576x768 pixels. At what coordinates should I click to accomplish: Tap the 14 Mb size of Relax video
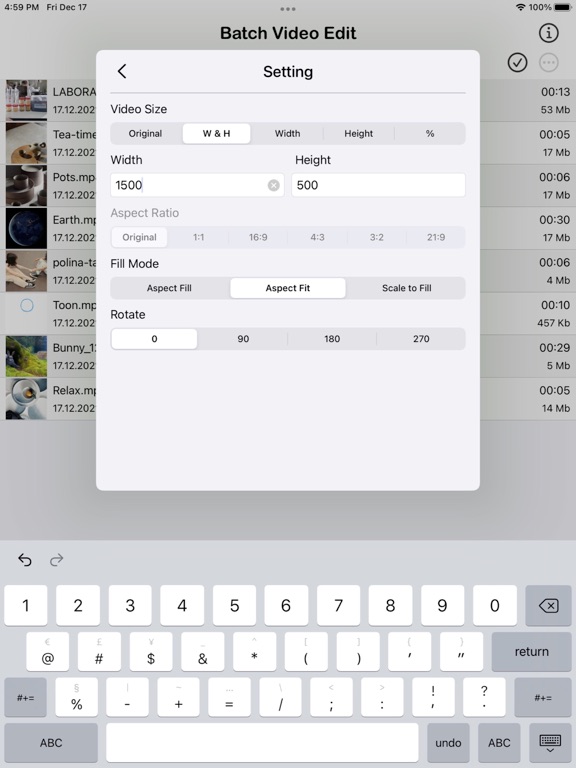[x=556, y=408]
